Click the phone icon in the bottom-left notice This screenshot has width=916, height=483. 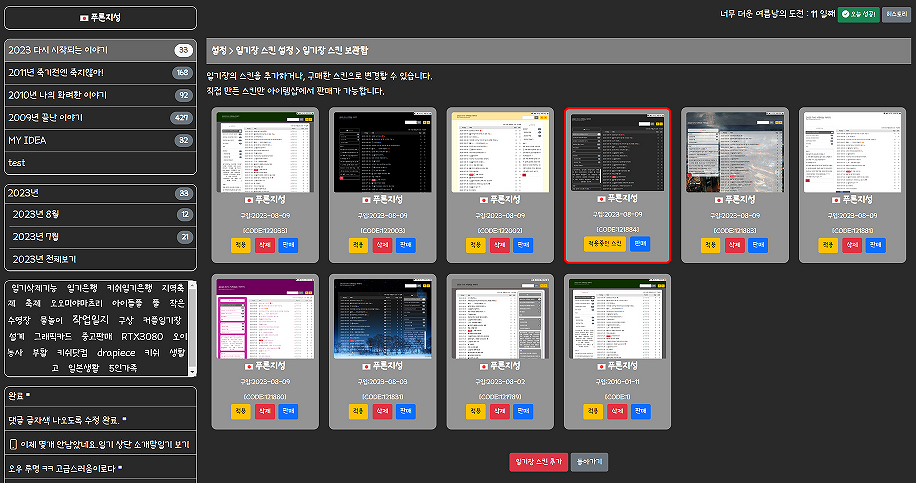point(15,443)
